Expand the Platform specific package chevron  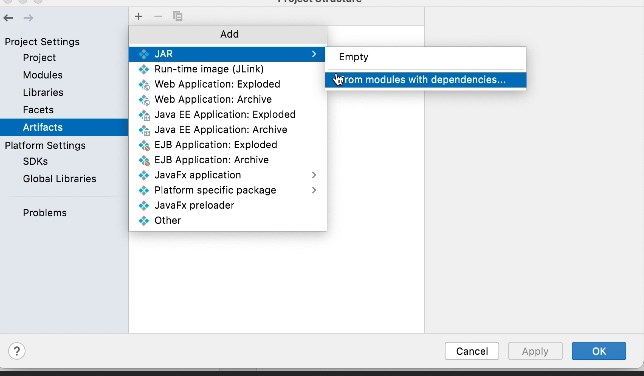click(314, 190)
